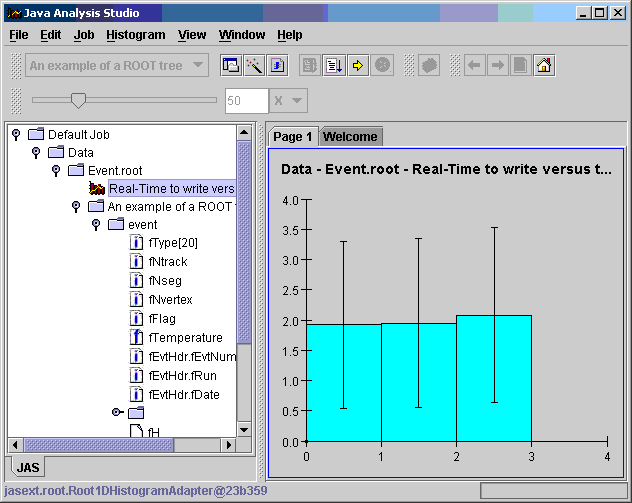This screenshot has height=503, width=632.
Task: Select the fEvtHdr.fRun tree entry
Action: [182, 376]
